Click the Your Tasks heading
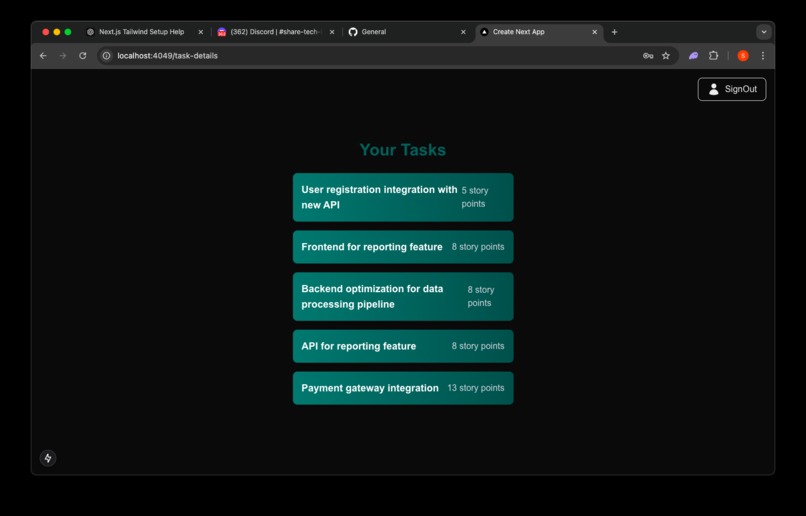The width and height of the screenshot is (806, 516). tap(402, 150)
